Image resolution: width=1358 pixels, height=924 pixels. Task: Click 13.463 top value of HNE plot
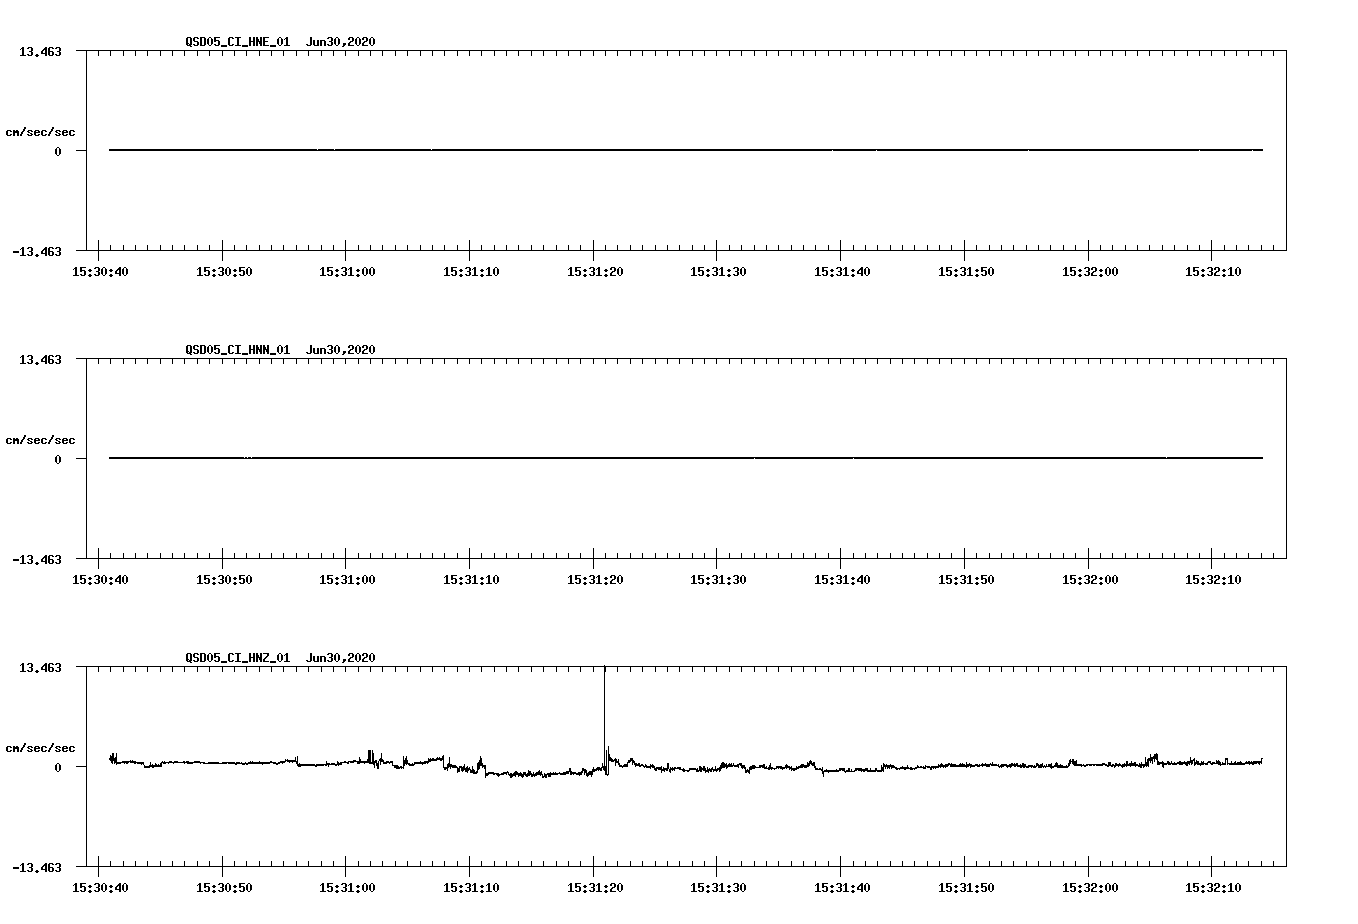click(40, 52)
